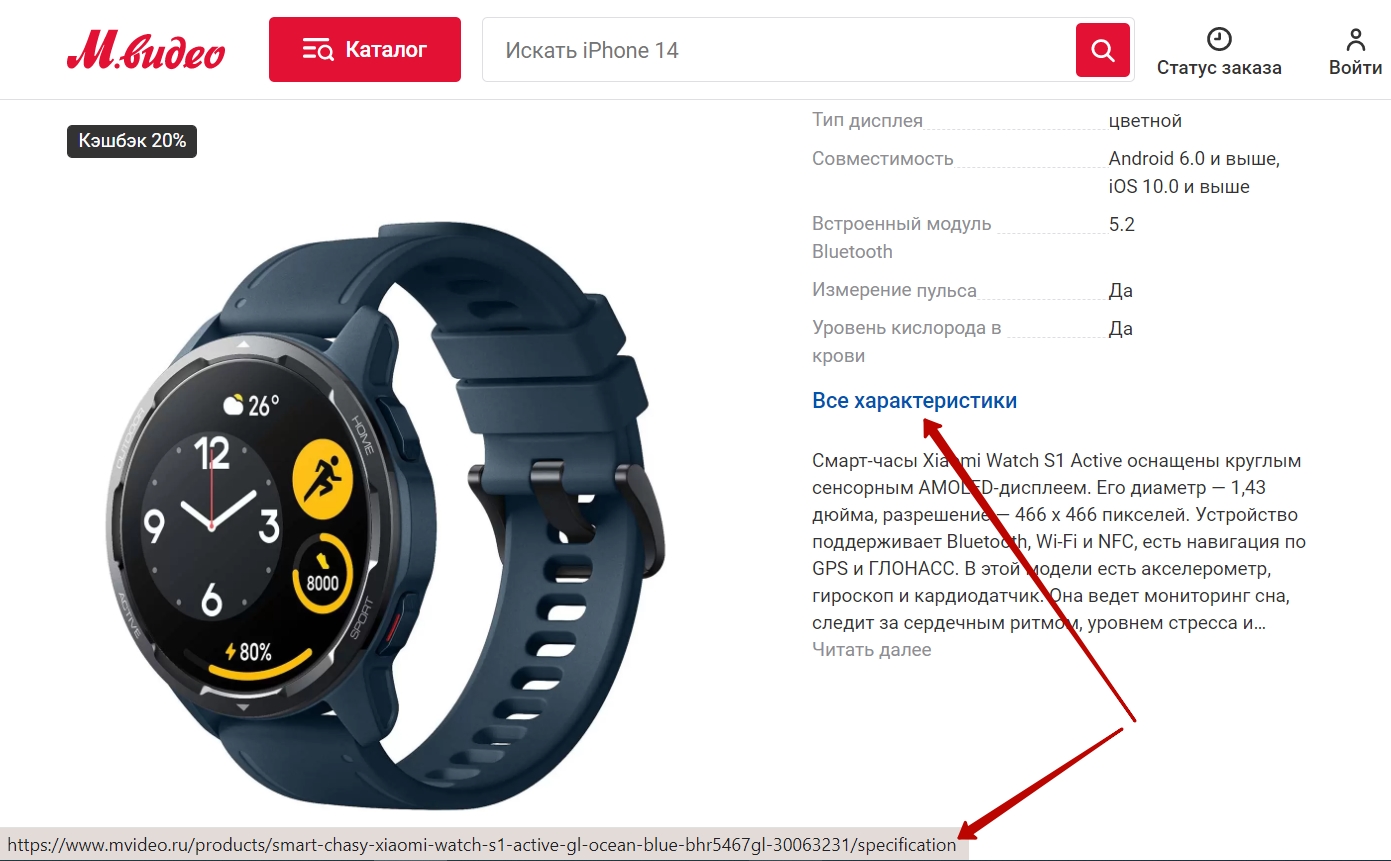Open the 'Все характеристики' link
Image resolution: width=1391 pixels, height=861 pixels.
(x=914, y=401)
